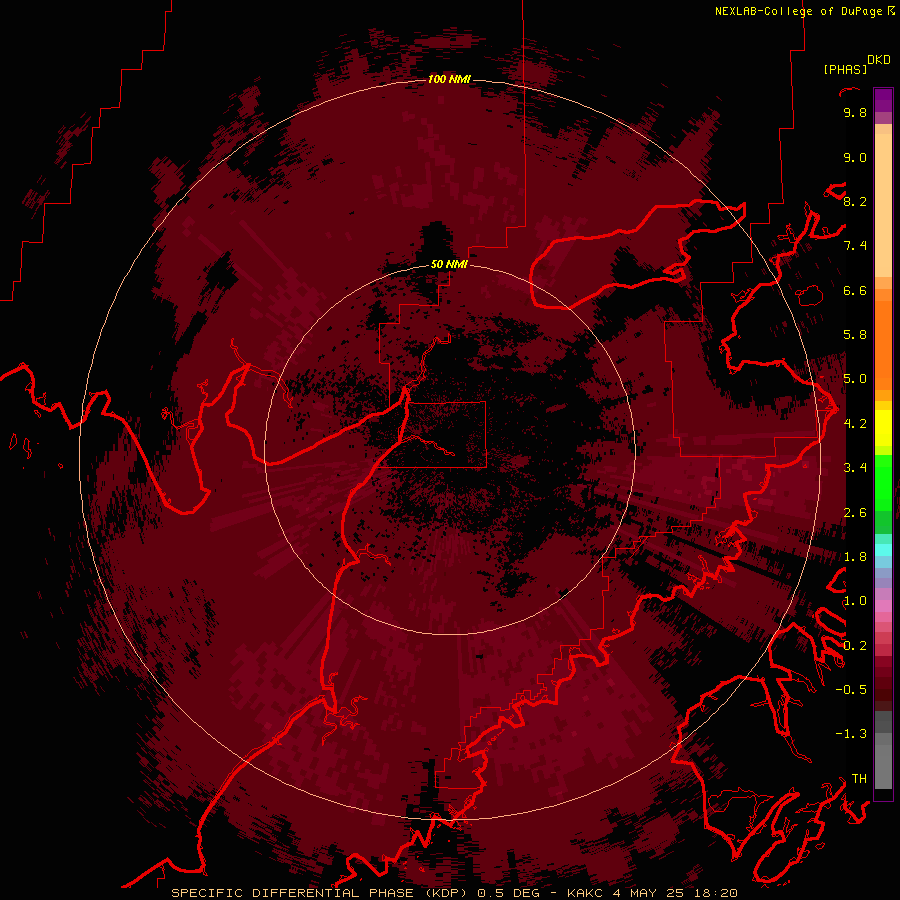Click the DKD label above the color scale
Image resolution: width=900 pixels, height=900 pixels.
pyautogui.click(x=879, y=60)
